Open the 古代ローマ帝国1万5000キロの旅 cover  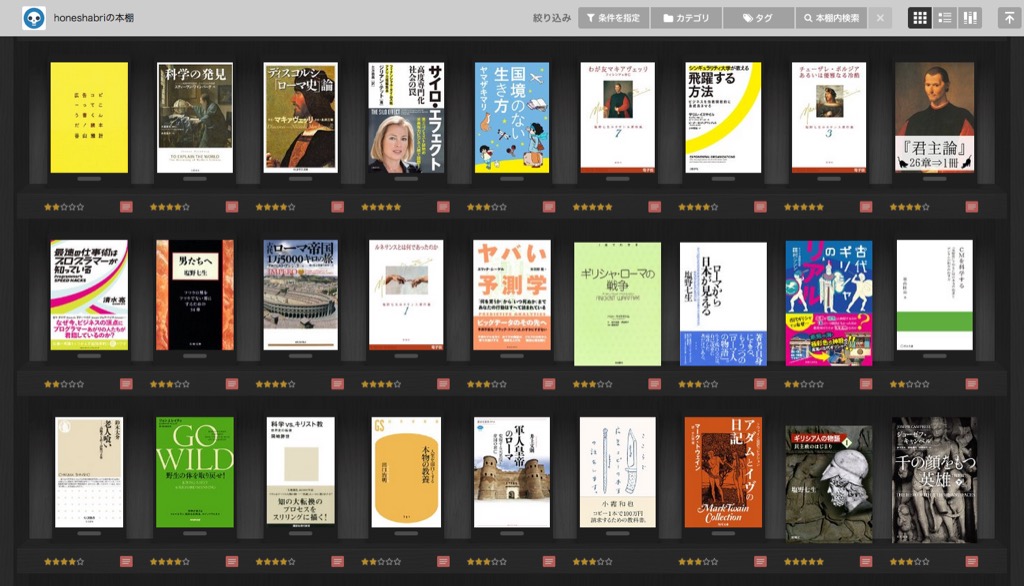coord(300,295)
